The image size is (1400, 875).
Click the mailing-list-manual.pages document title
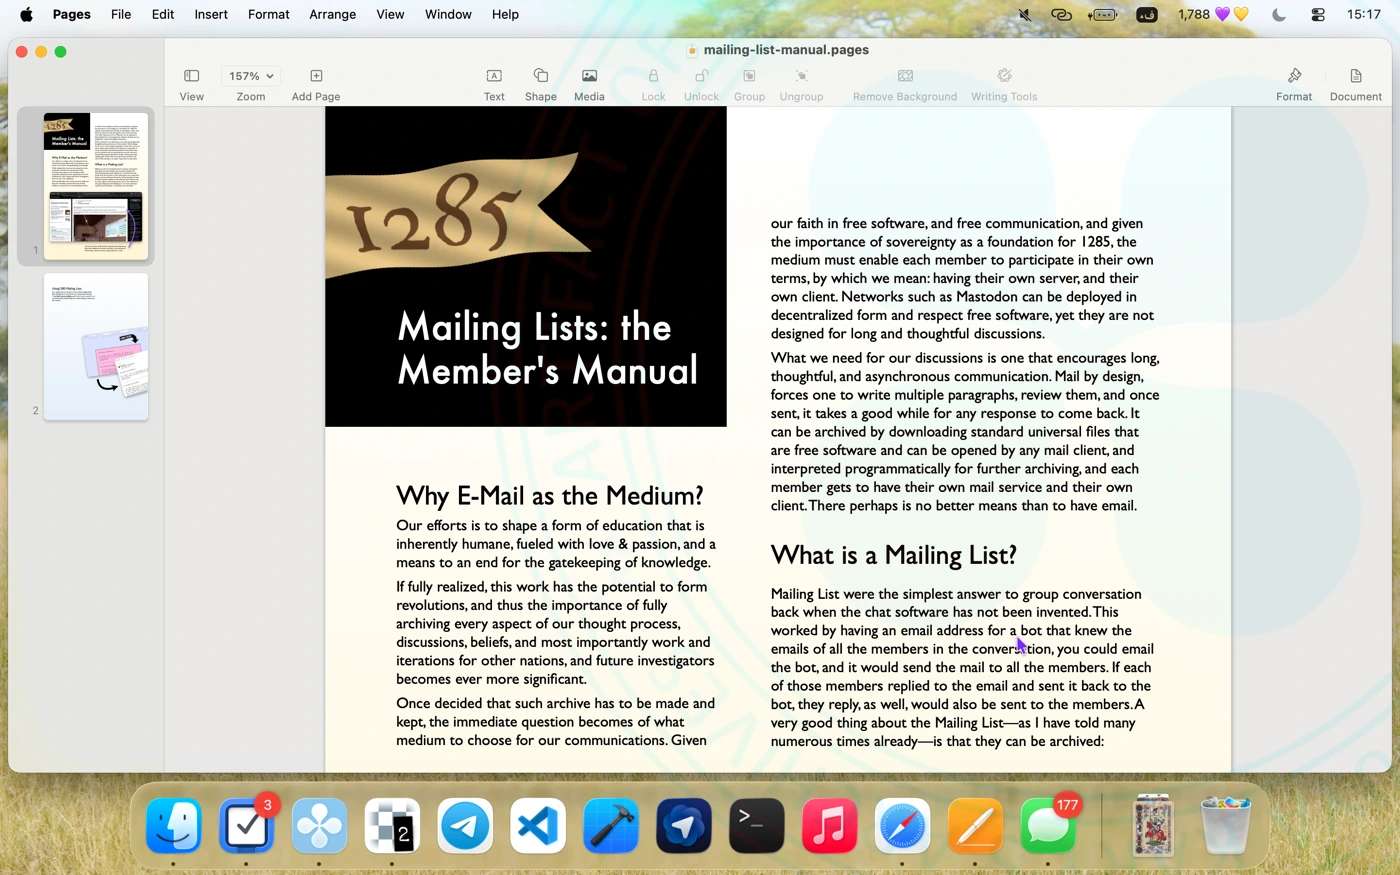click(x=785, y=50)
